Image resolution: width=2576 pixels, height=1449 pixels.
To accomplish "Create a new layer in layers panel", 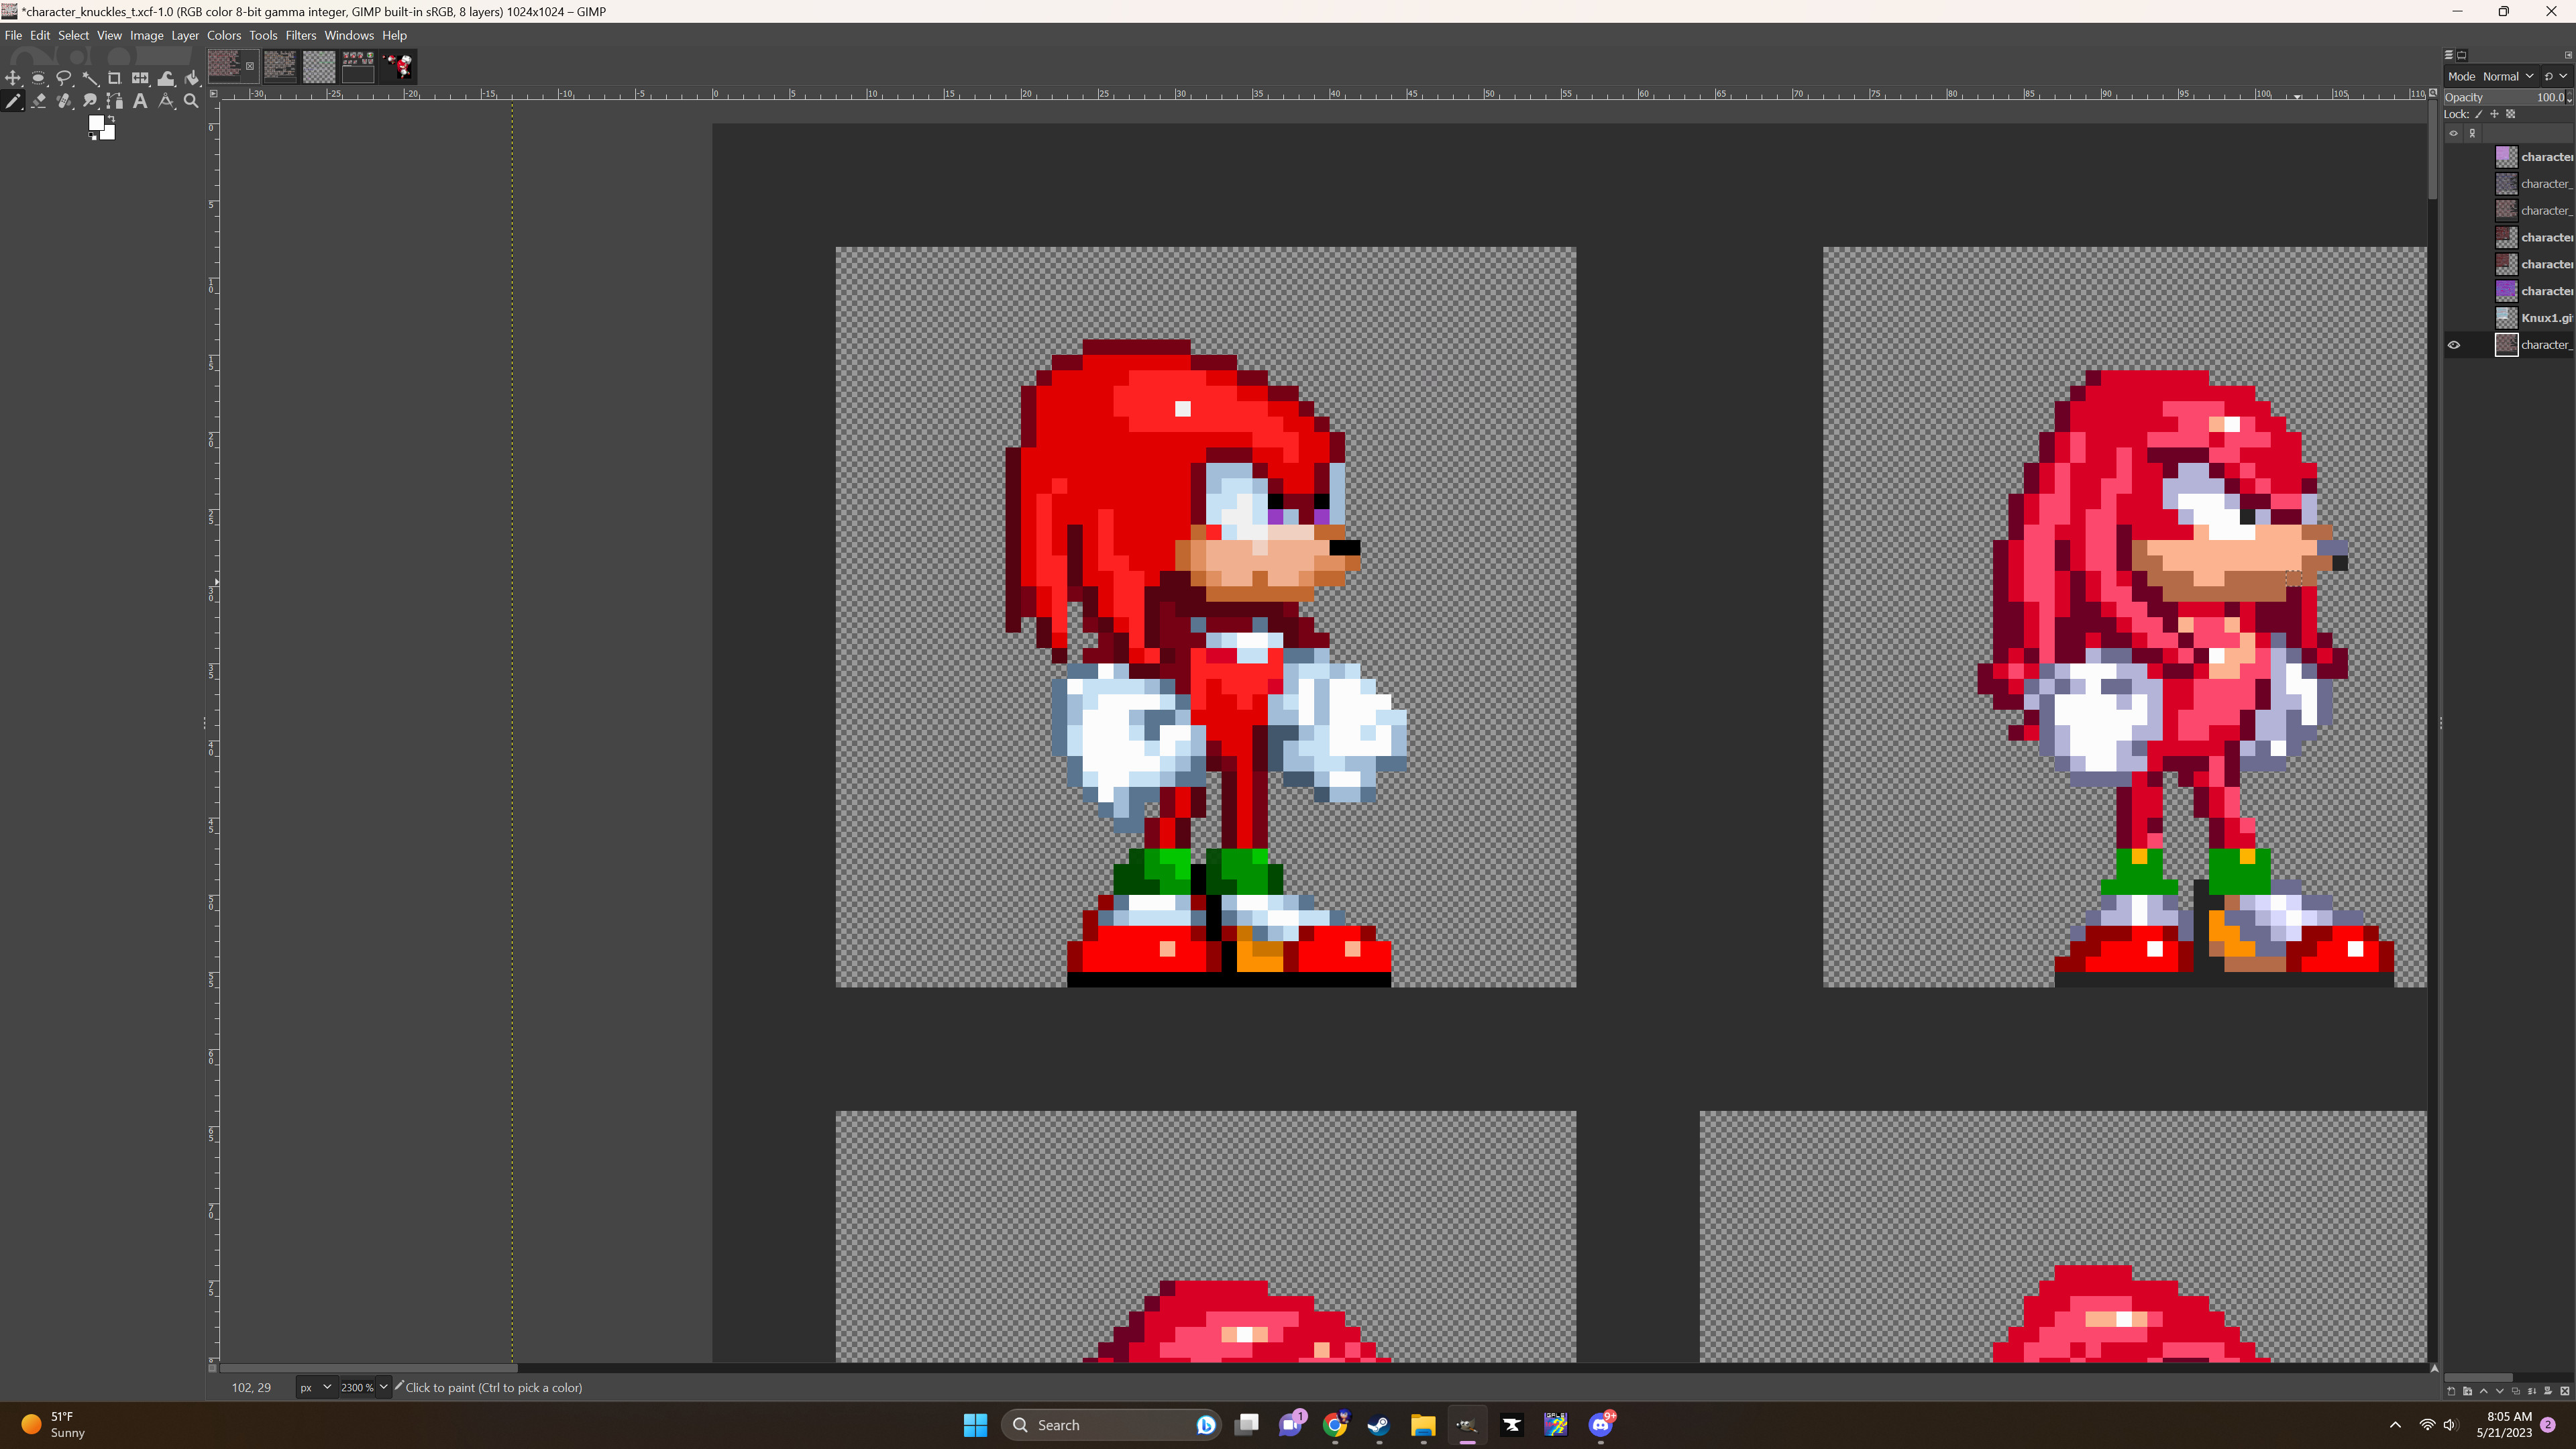I will 2451,1391.
